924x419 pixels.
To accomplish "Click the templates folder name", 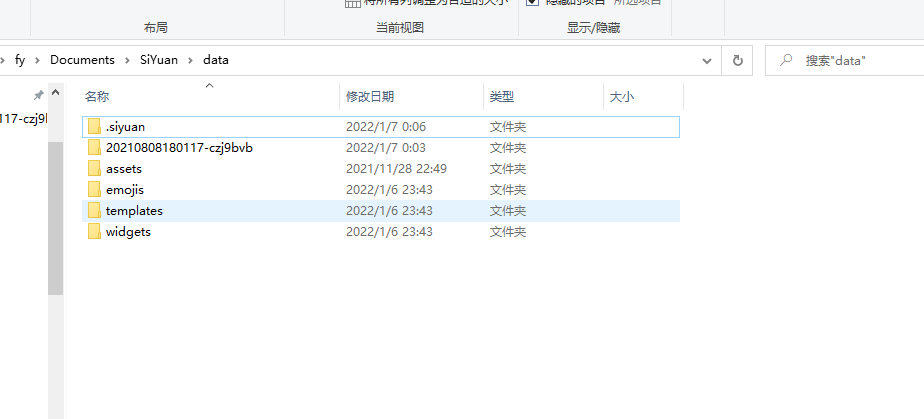I will coord(134,210).
